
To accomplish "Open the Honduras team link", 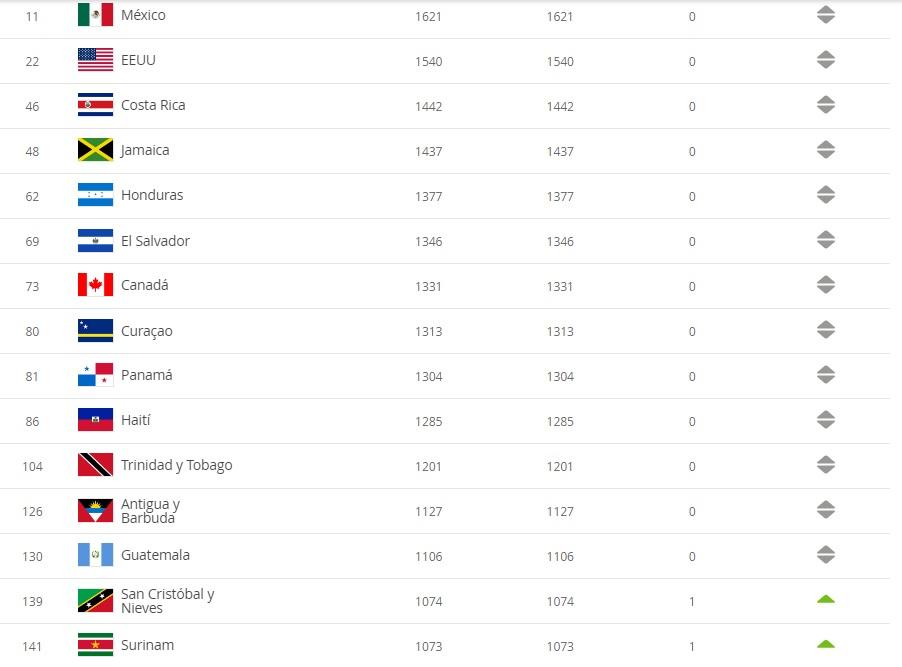I will click(152, 195).
